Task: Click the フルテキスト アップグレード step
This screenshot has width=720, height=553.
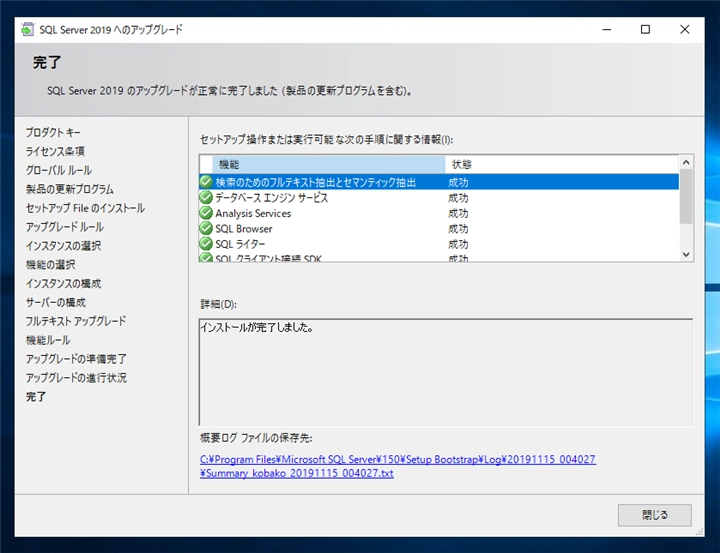Action: (75, 321)
